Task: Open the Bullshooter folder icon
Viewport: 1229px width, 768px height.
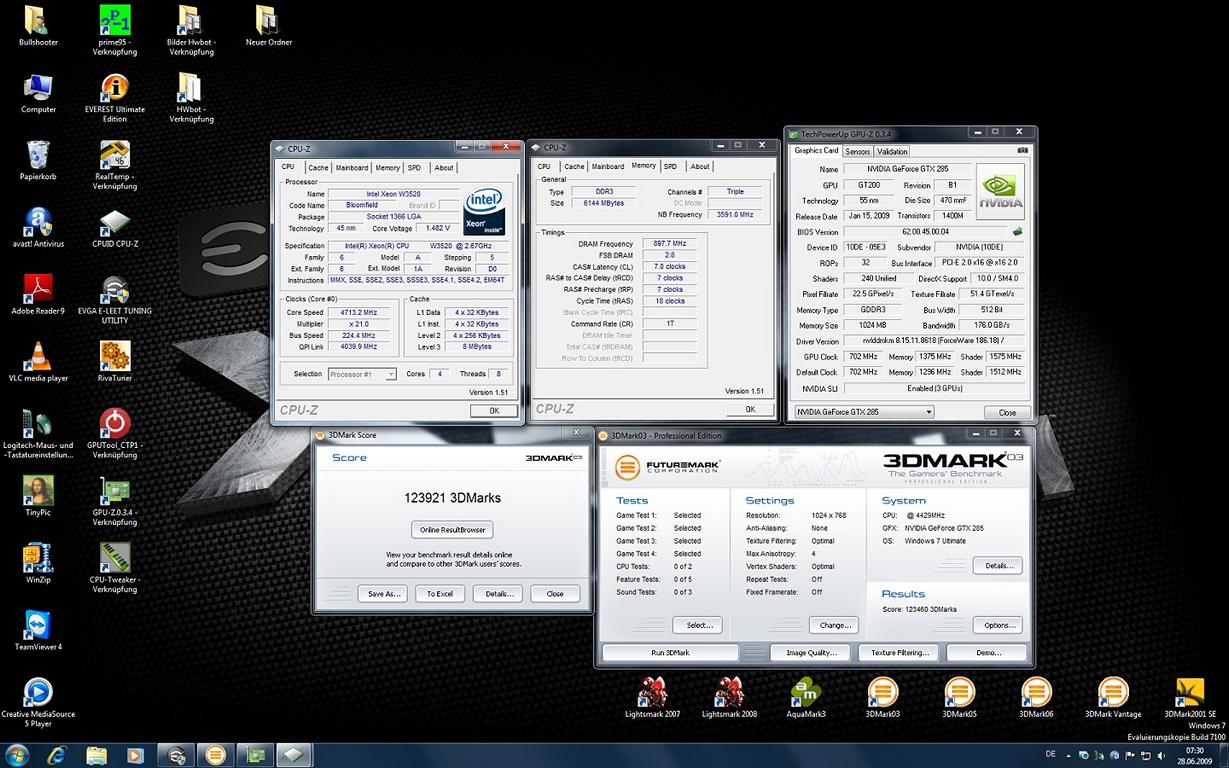Action: tap(38, 20)
